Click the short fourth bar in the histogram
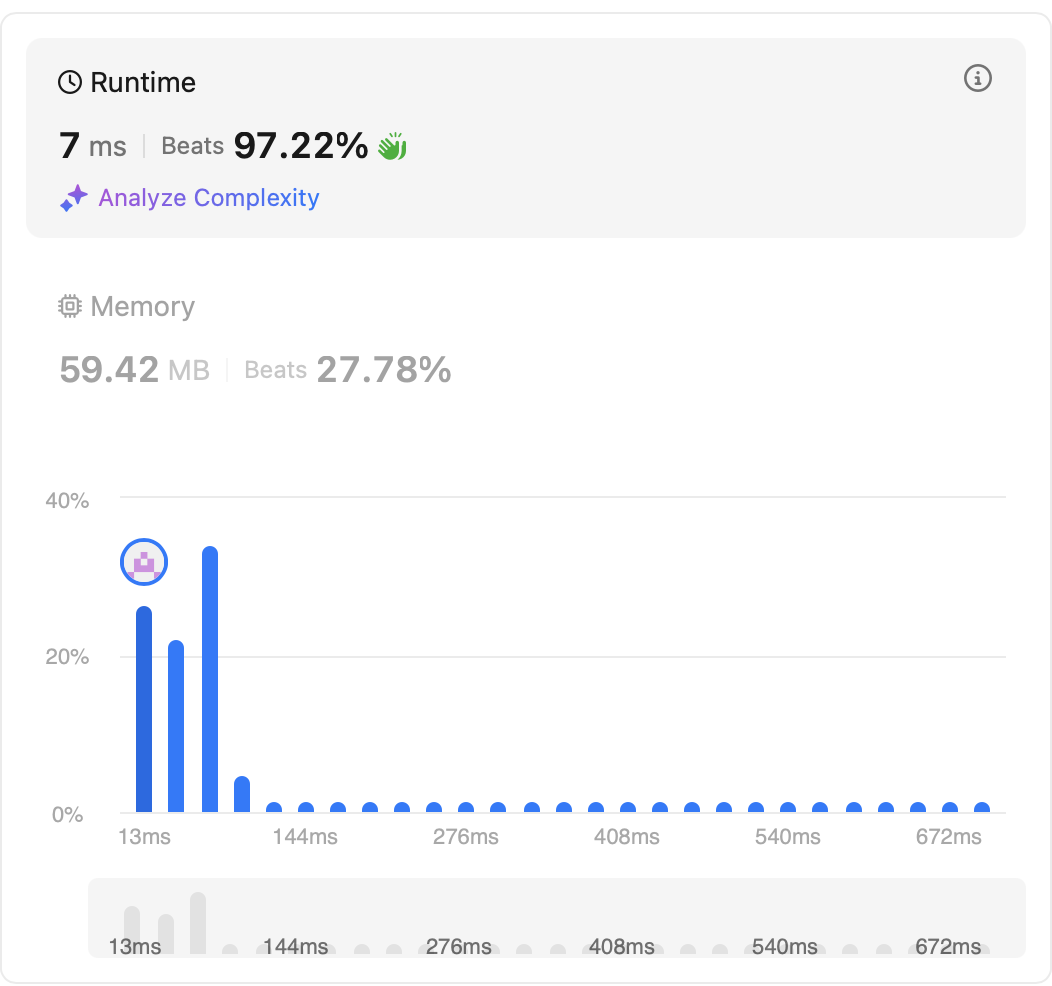 click(x=242, y=794)
